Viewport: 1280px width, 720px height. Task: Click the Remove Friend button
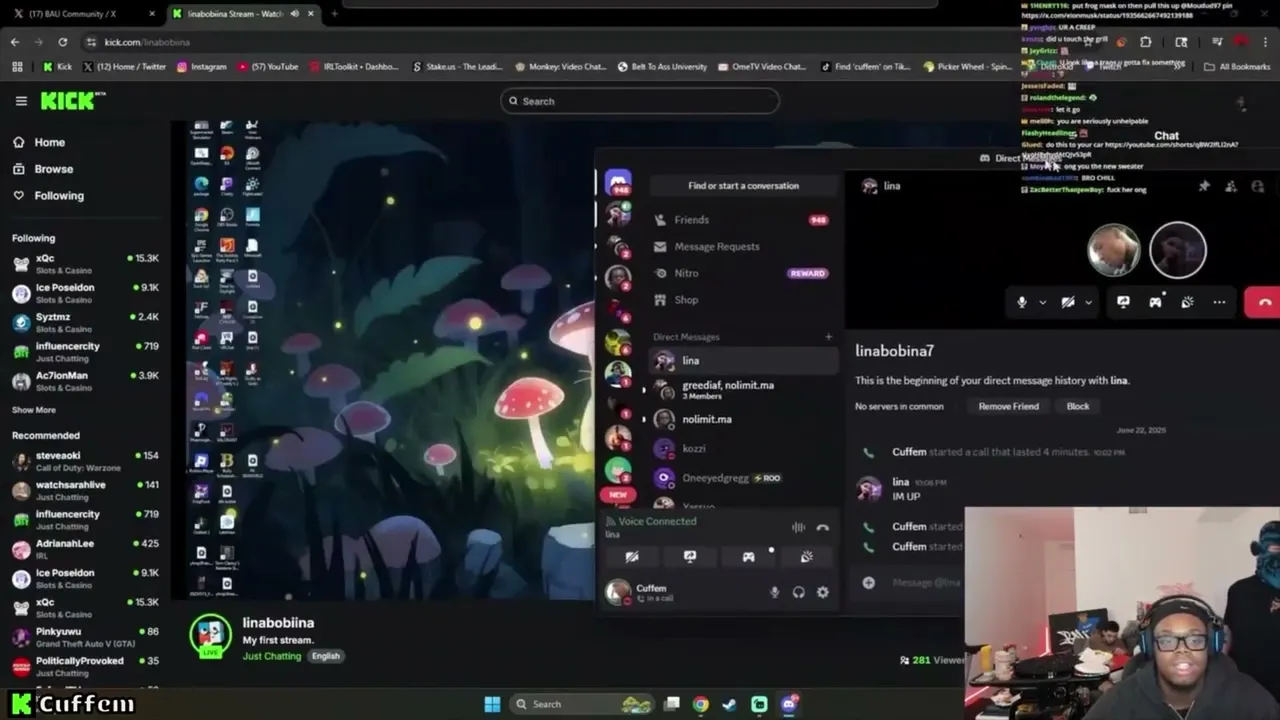pyautogui.click(x=1008, y=407)
